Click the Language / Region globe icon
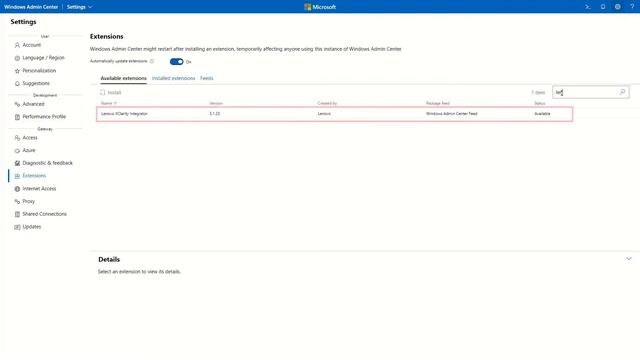Screen dimensions: 640x360 (x=17, y=58)
